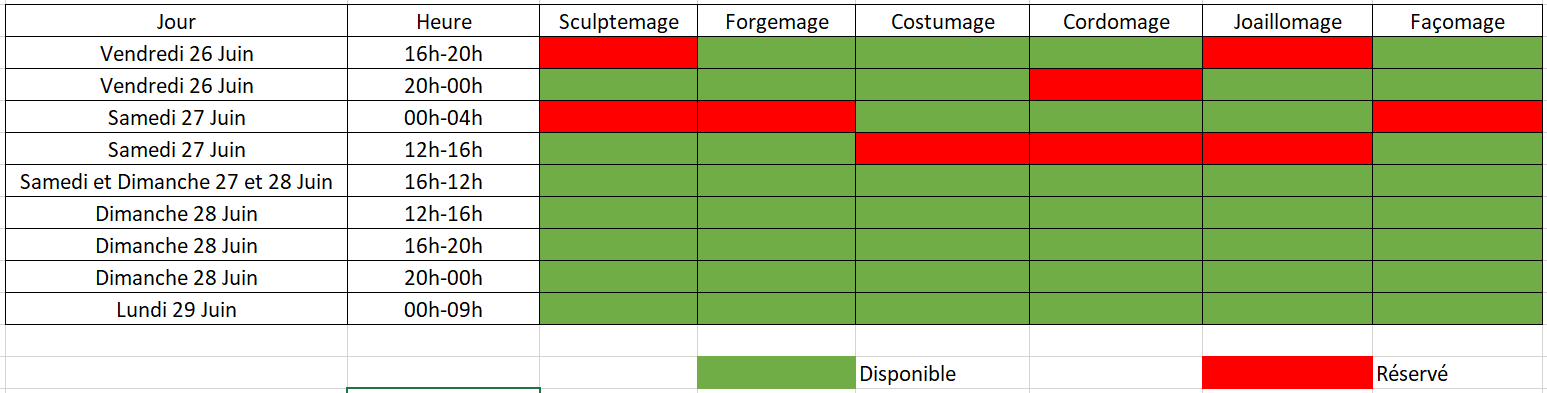Image resolution: width=1547 pixels, height=393 pixels.
Task: Select the 00h-09h time cell
Action: [443, 309]
